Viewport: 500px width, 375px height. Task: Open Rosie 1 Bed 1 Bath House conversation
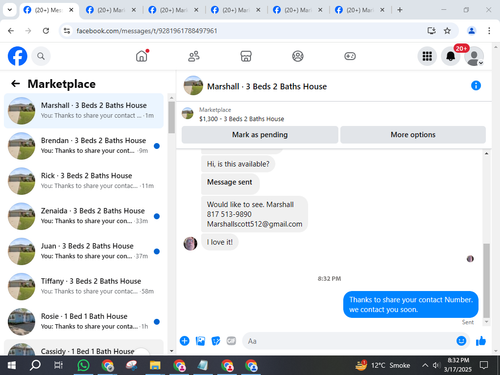[x=84, y=322]
